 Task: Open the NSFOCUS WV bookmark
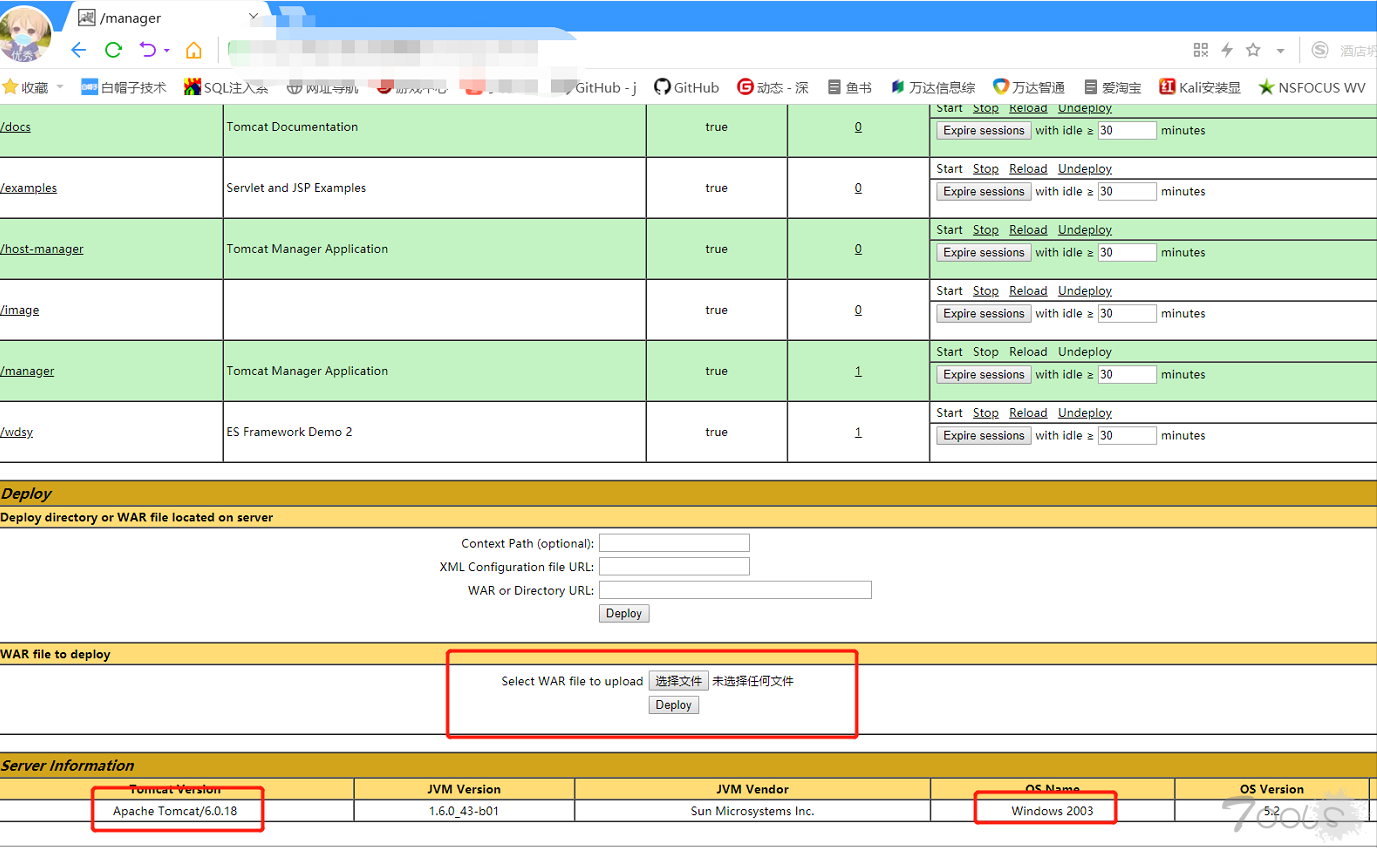[1312, 88]
